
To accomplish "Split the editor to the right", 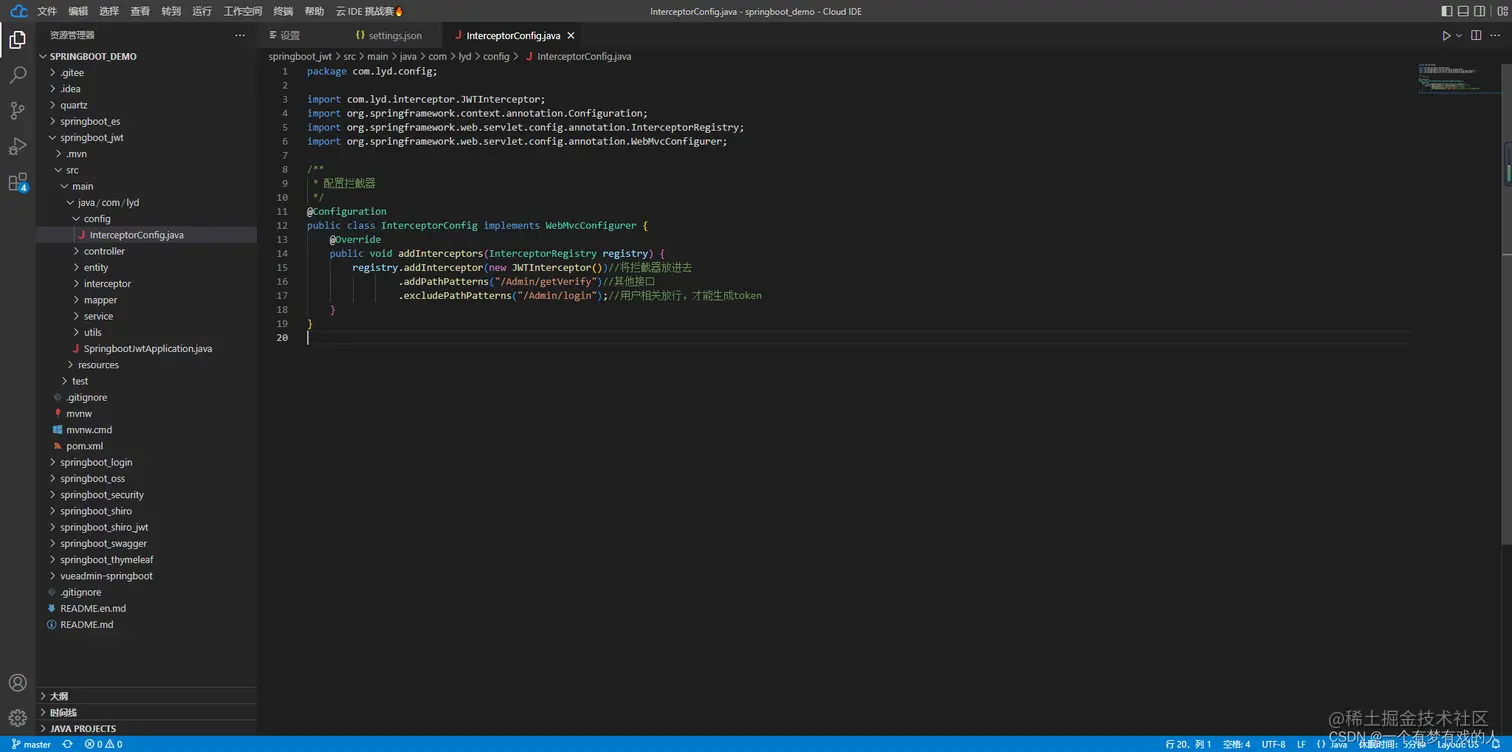I will pyautogui.click(x=1476, y=35).
